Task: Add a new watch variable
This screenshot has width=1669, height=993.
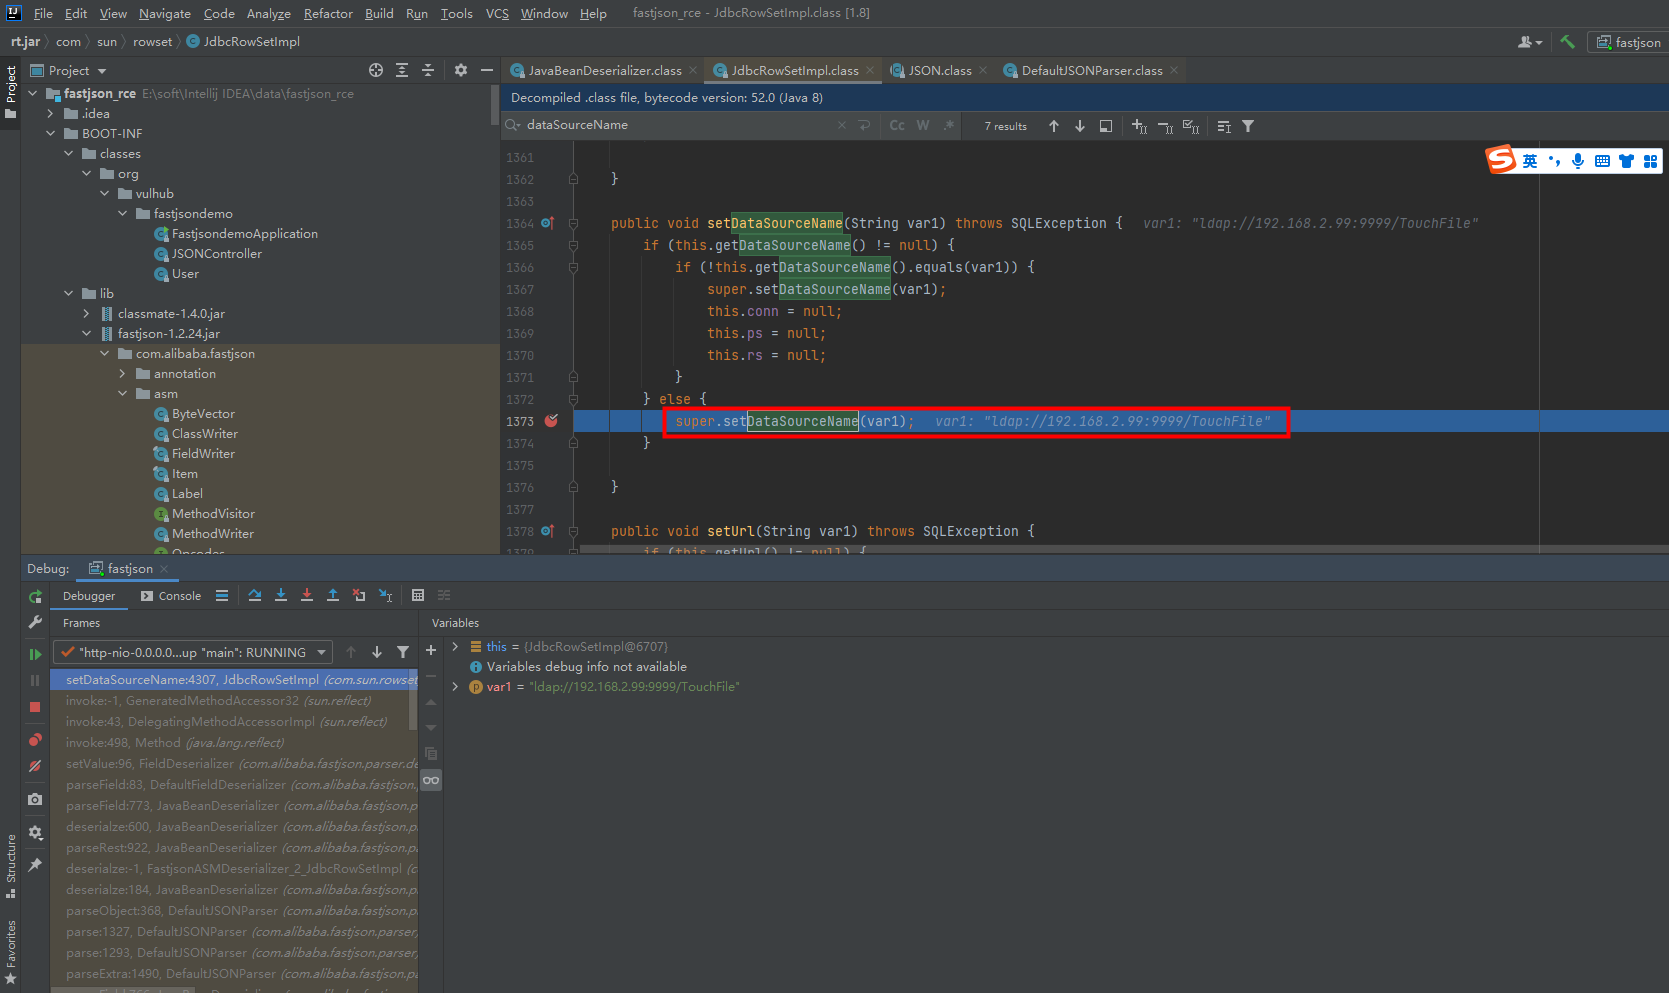Action: (x=431, y=650)
